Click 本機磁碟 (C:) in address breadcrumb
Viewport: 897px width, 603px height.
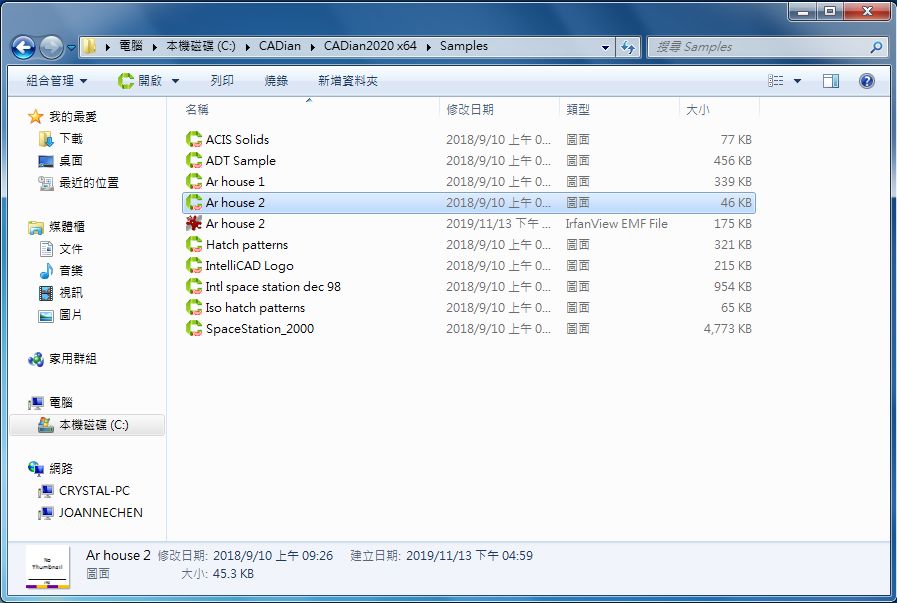pyautogui.click(x=201, y=46)
